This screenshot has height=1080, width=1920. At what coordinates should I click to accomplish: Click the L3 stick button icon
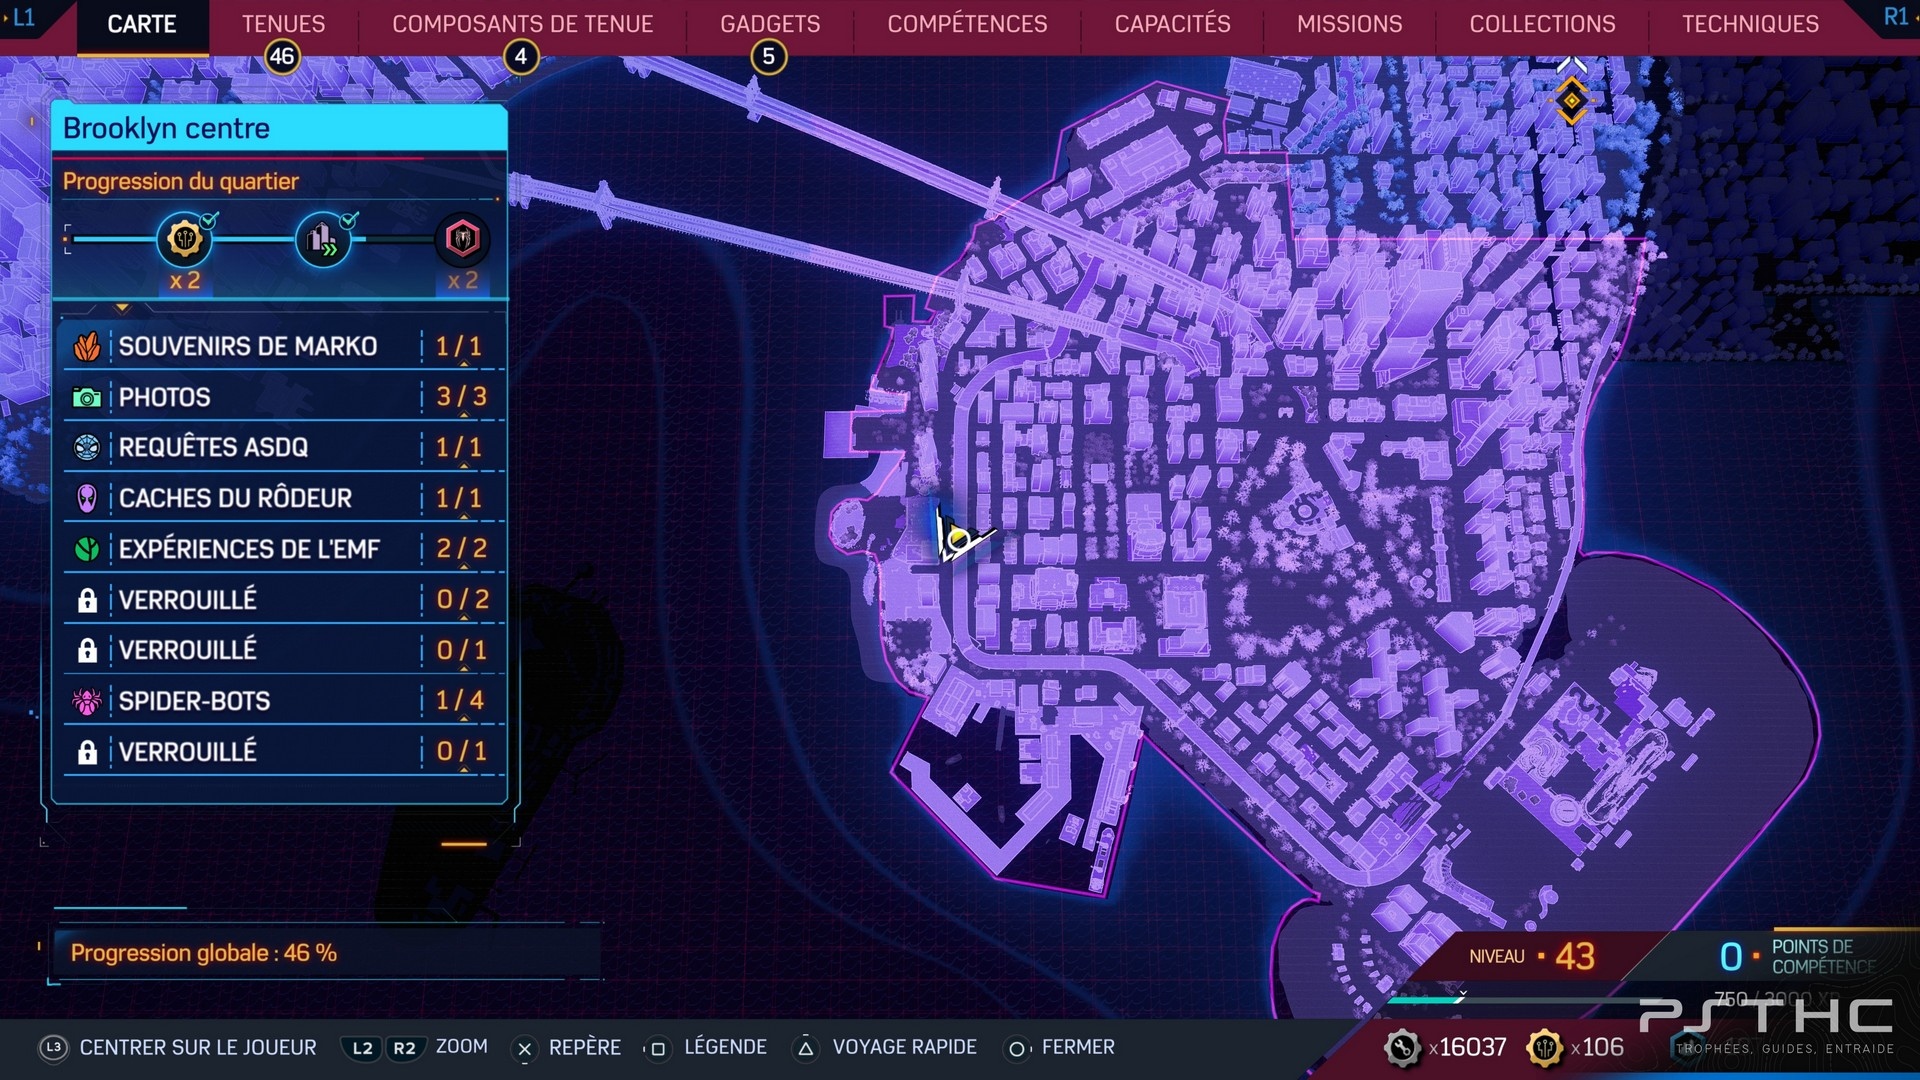click(x=53, y=1048)
